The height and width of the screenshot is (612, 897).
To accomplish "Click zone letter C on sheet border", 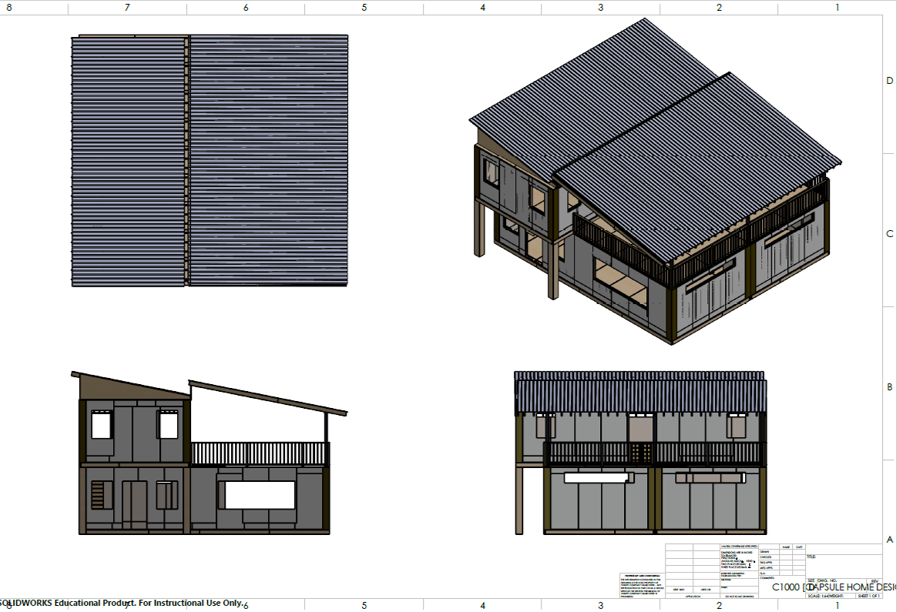I will [889, 234].
